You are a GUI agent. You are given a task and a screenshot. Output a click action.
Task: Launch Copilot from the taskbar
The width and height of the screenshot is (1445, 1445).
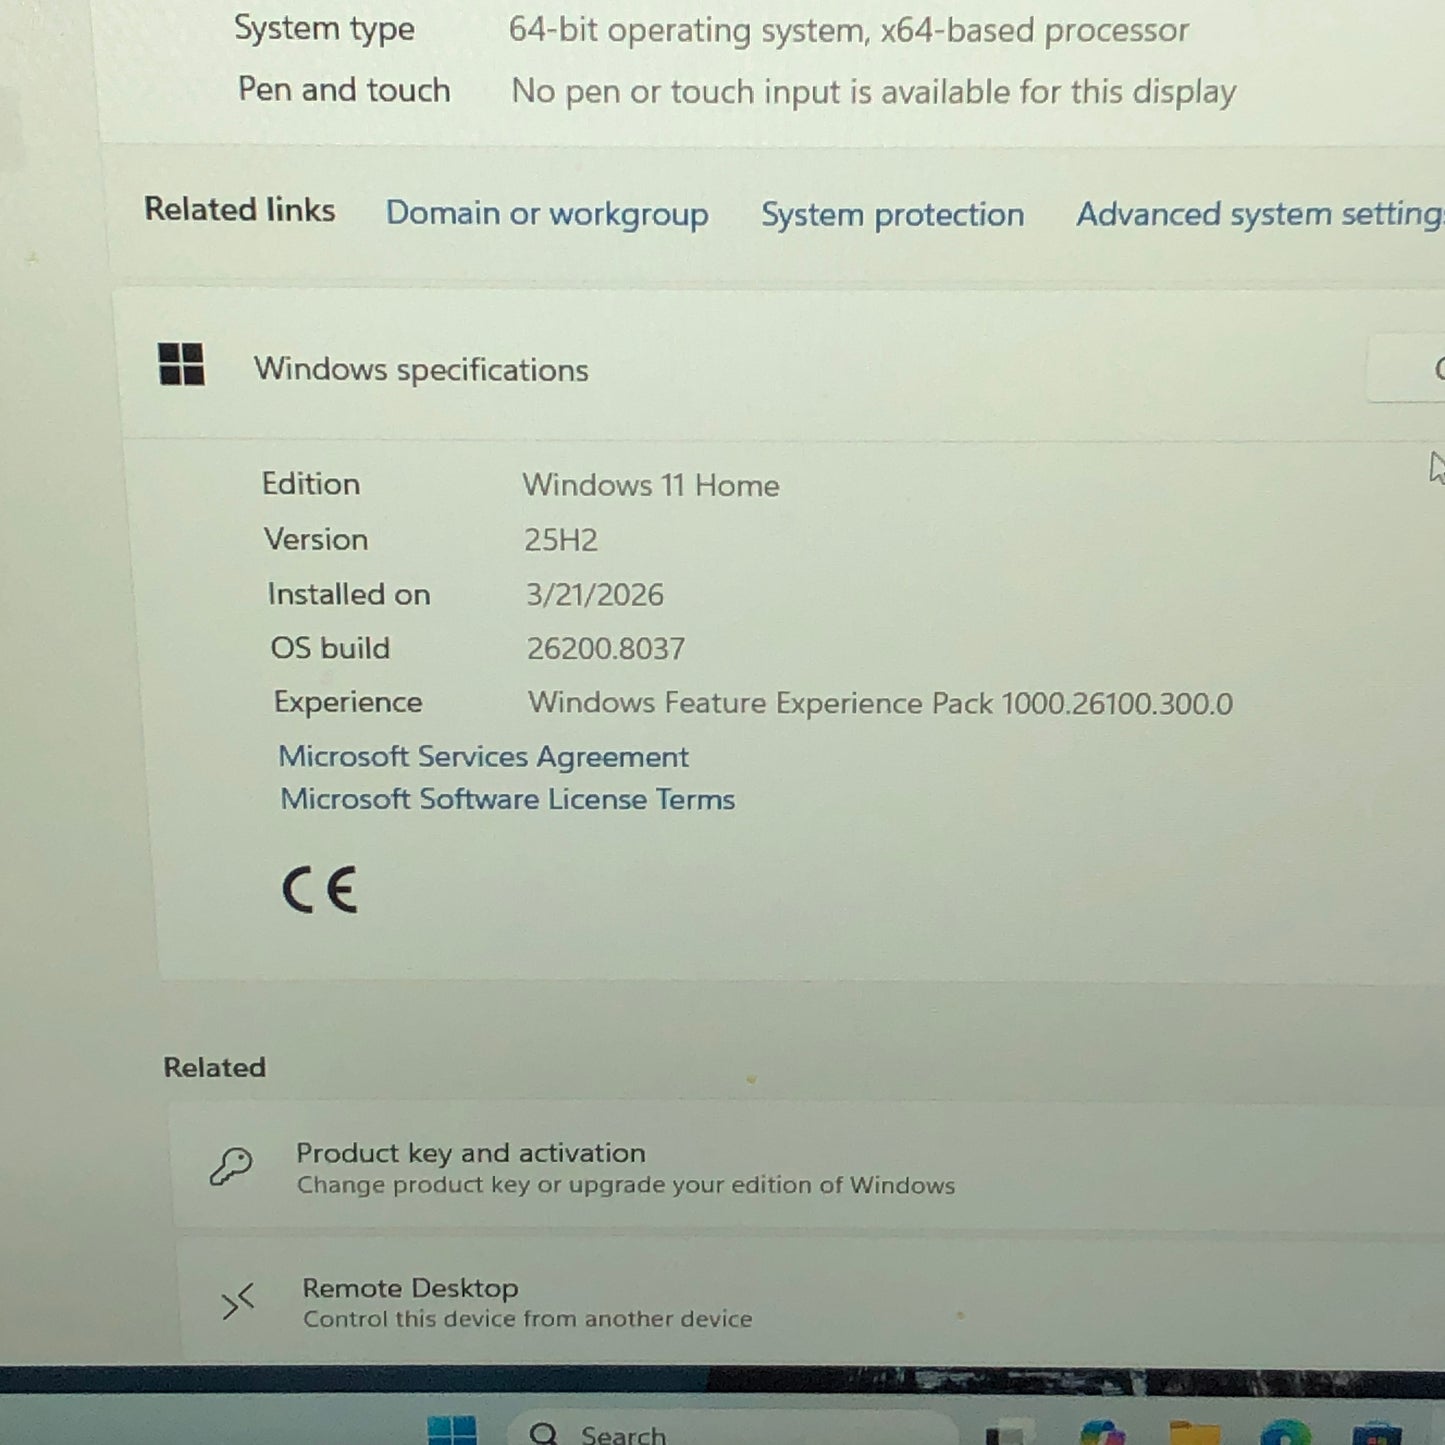tap(1102, 1433)
